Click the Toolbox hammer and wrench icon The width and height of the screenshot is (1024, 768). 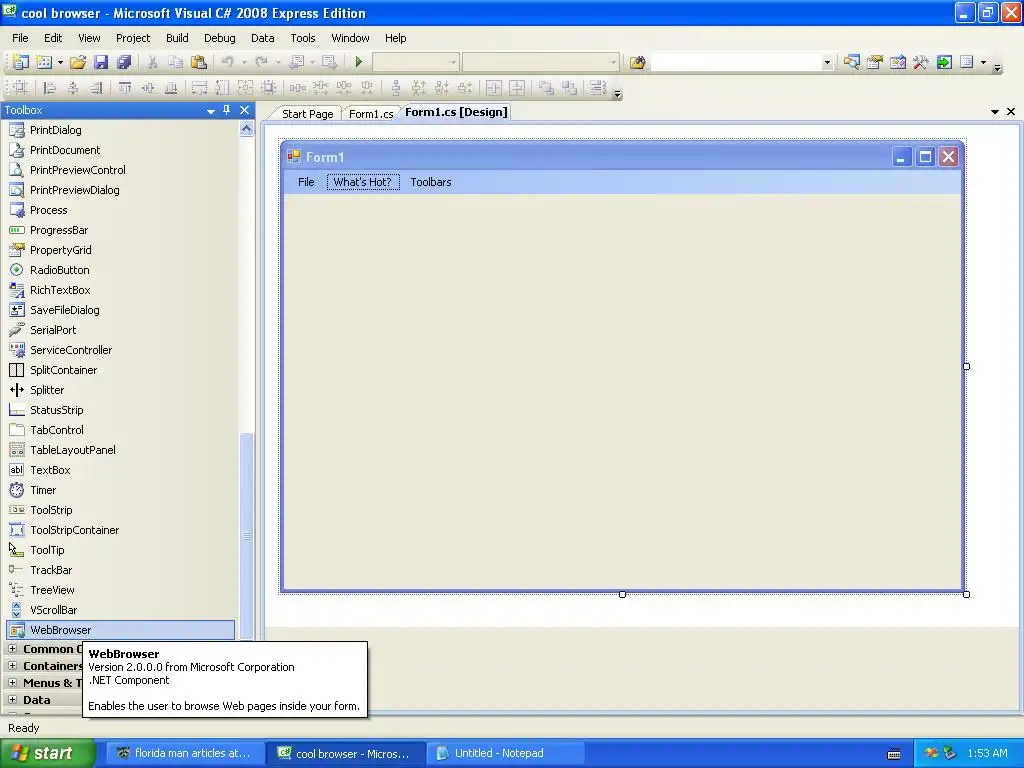pyautogui.click(x=921, y=62)
